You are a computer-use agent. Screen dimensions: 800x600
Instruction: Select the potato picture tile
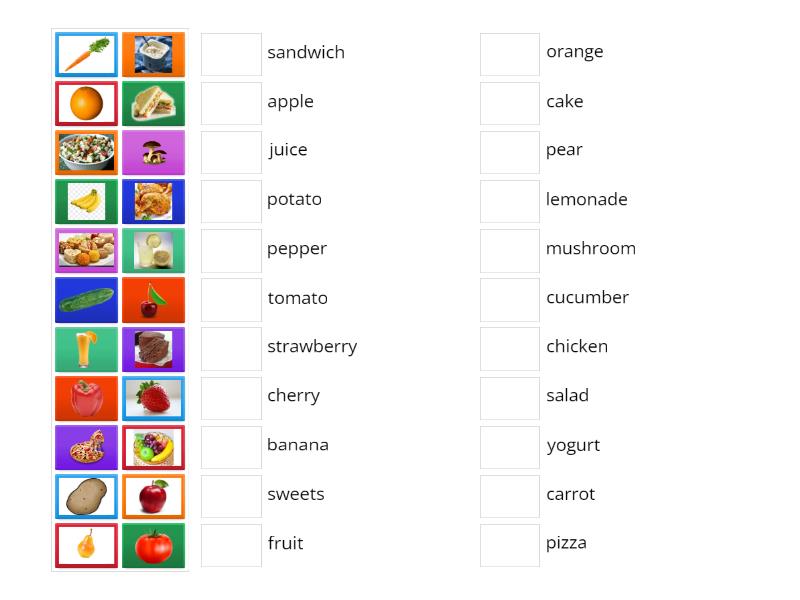(x=86, y=496)
